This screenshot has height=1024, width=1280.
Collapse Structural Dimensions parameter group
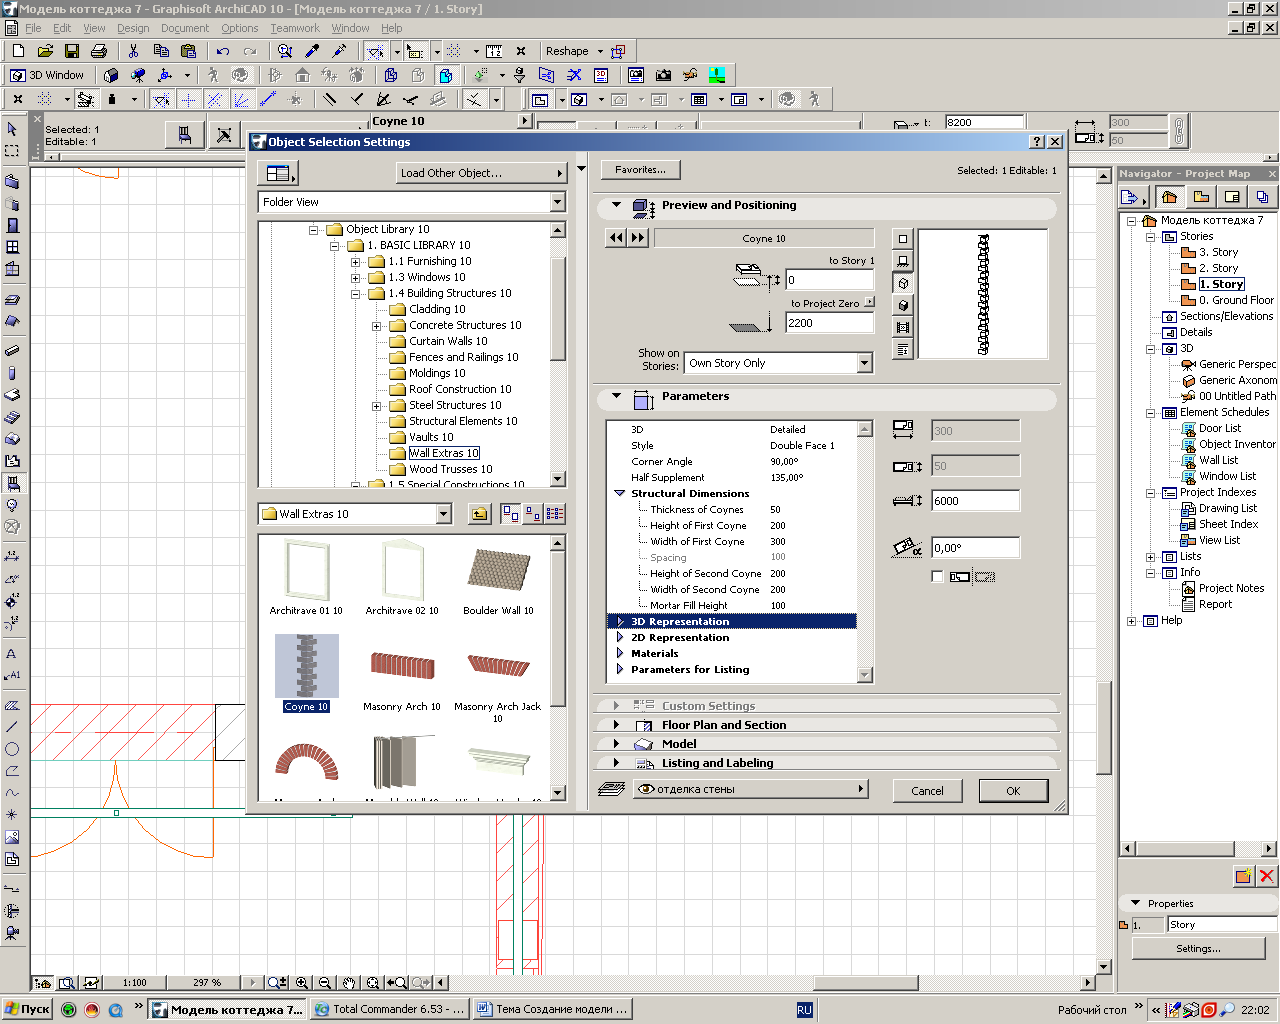click(x=620, y=493)
